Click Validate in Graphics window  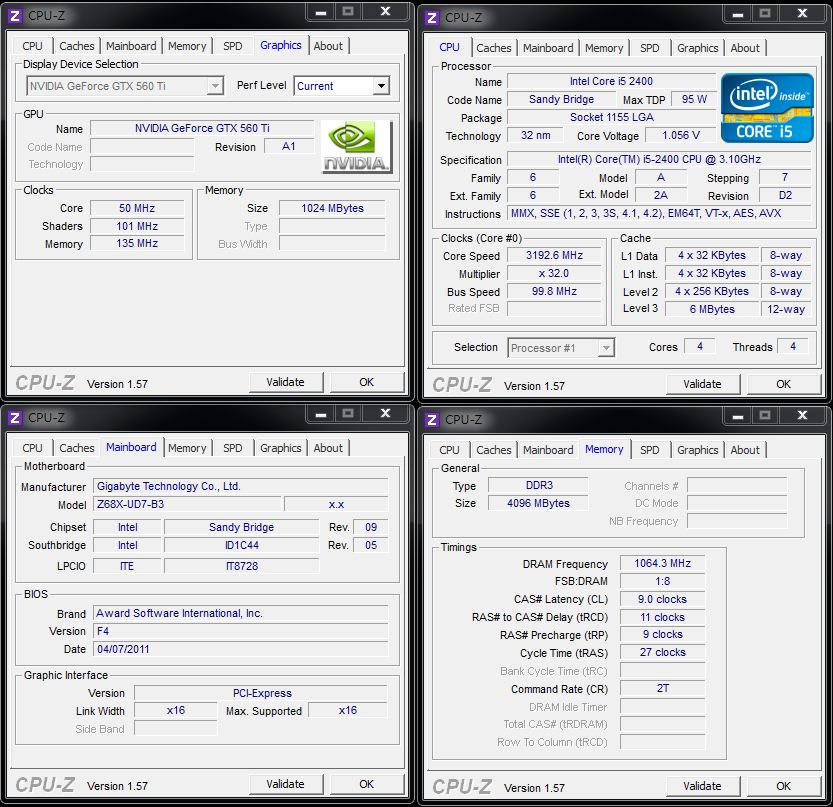pos(286,382)
